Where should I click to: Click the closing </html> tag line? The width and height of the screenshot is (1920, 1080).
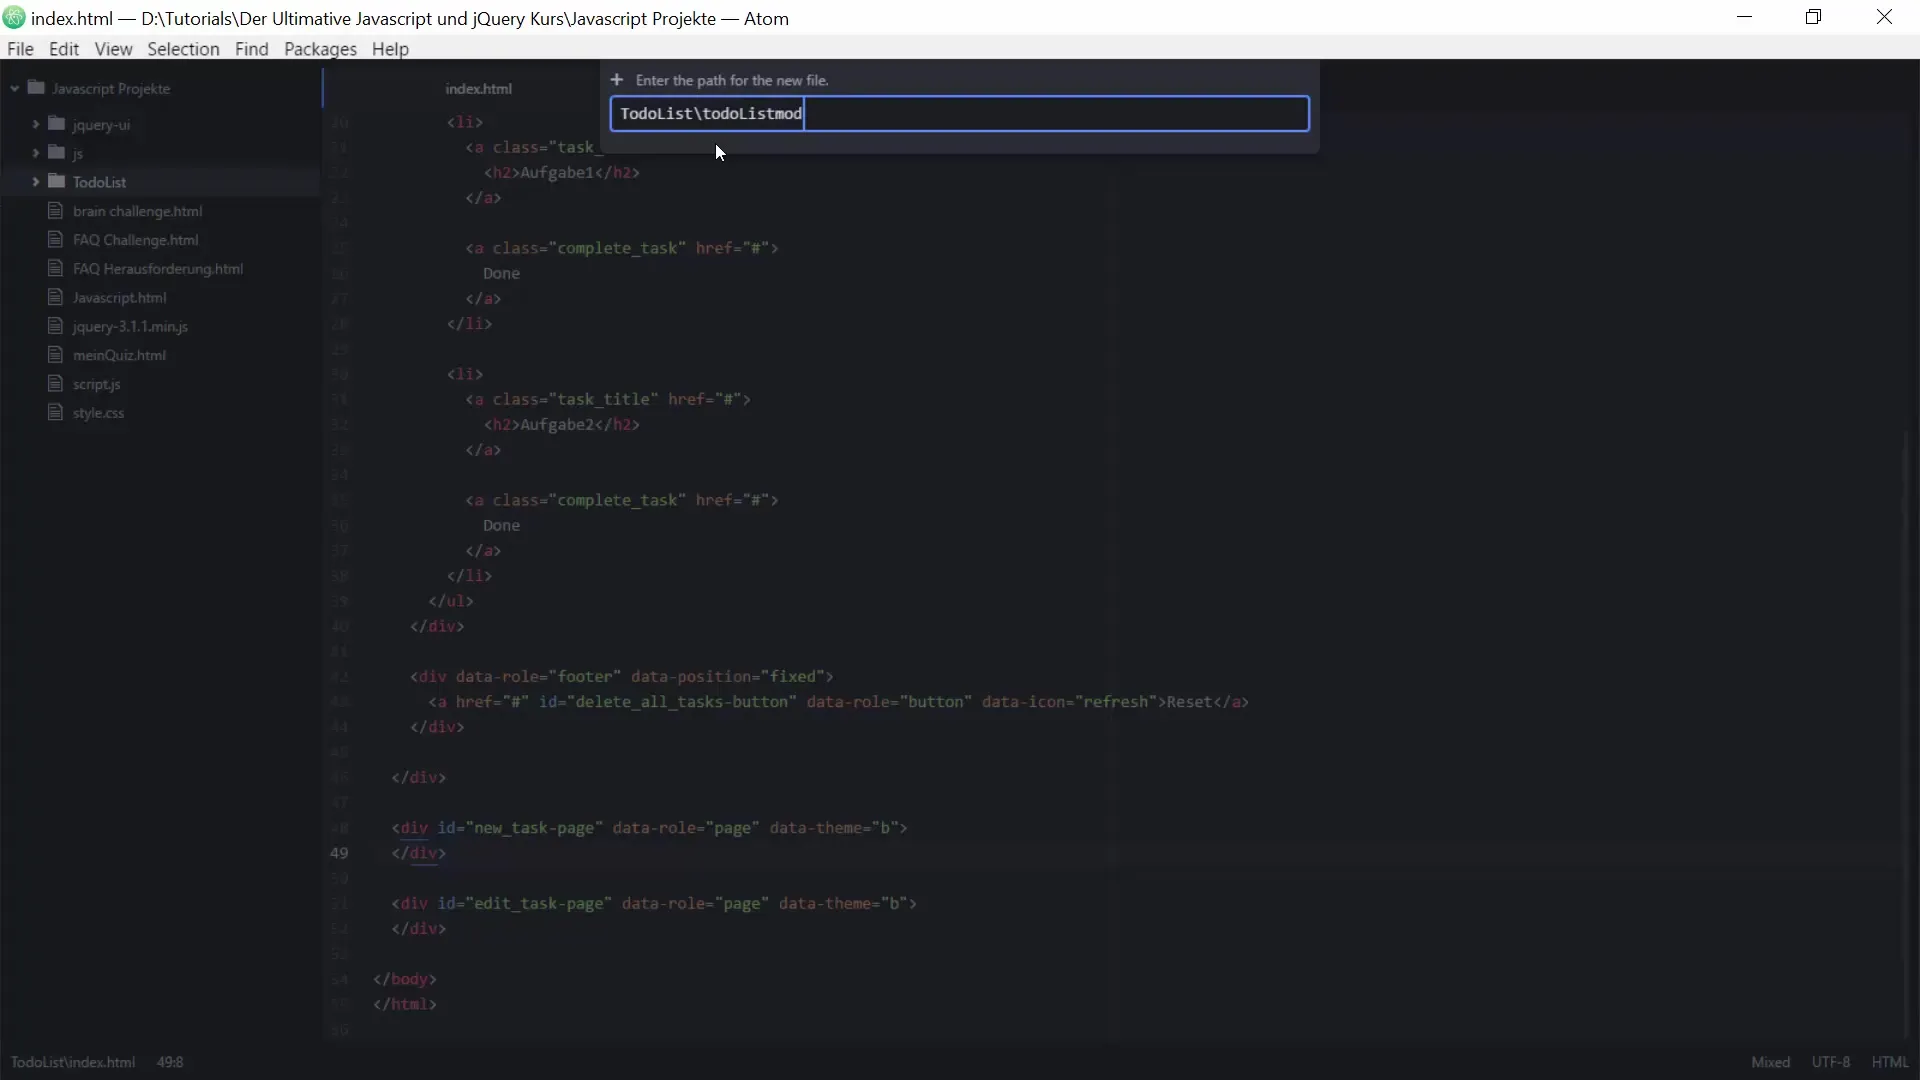[405, 1004]
